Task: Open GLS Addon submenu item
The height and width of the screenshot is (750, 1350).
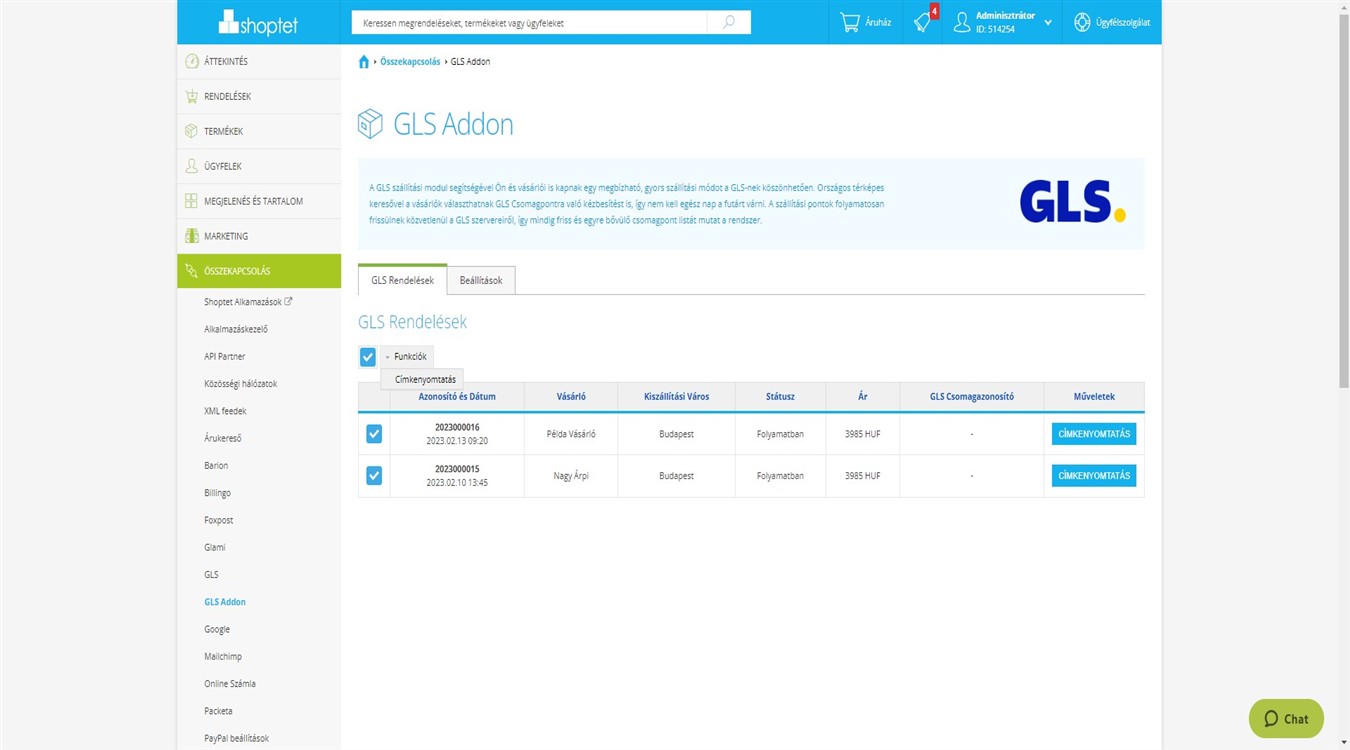Action: (225, 602)
